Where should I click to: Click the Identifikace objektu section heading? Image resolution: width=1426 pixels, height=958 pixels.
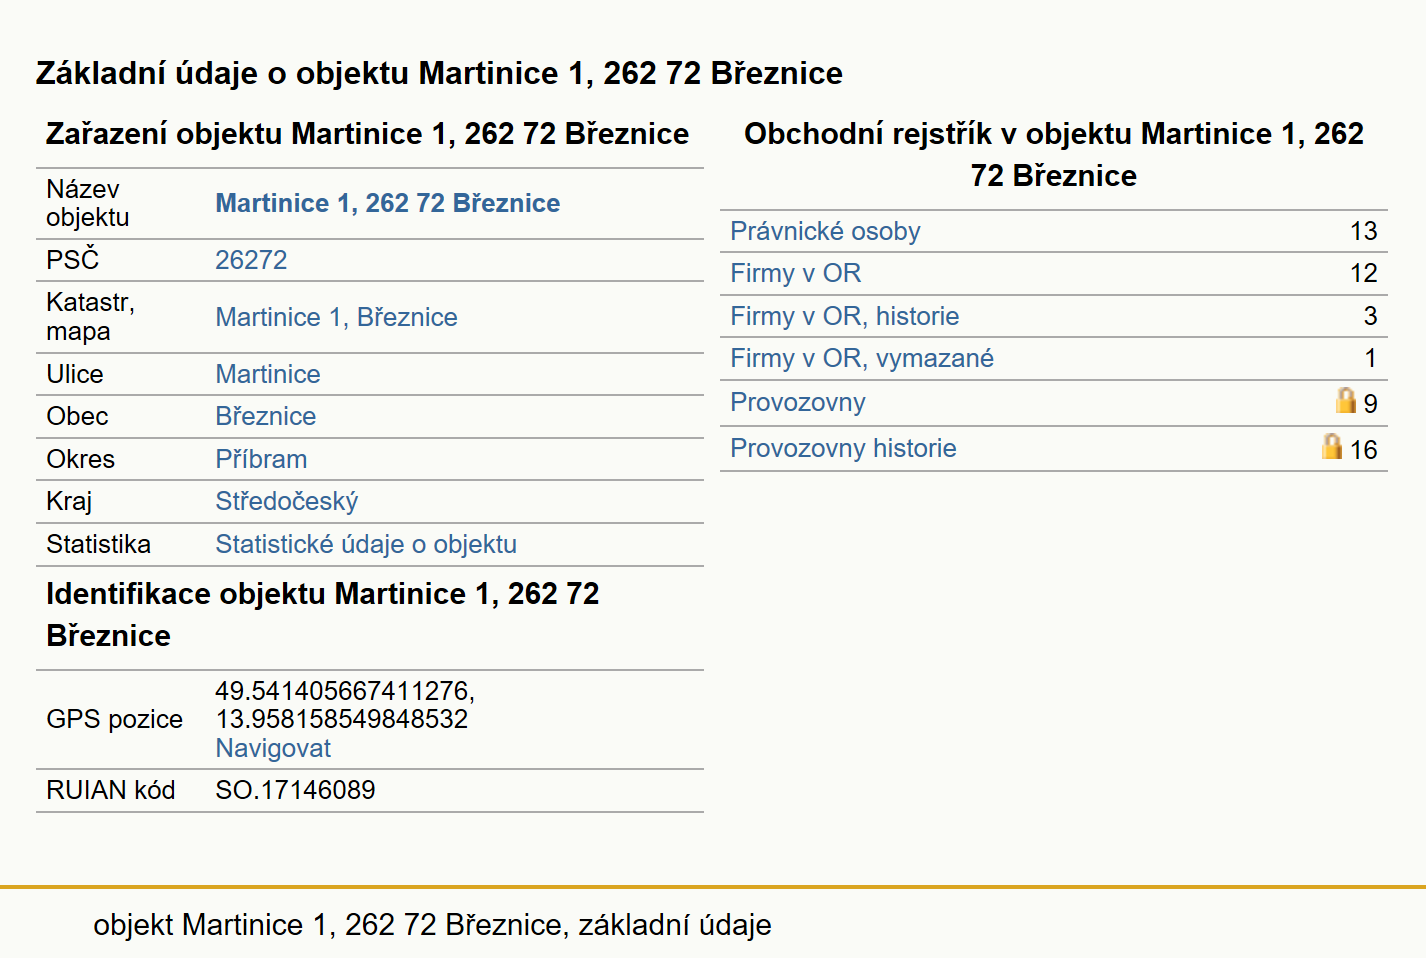click(322, 615)
